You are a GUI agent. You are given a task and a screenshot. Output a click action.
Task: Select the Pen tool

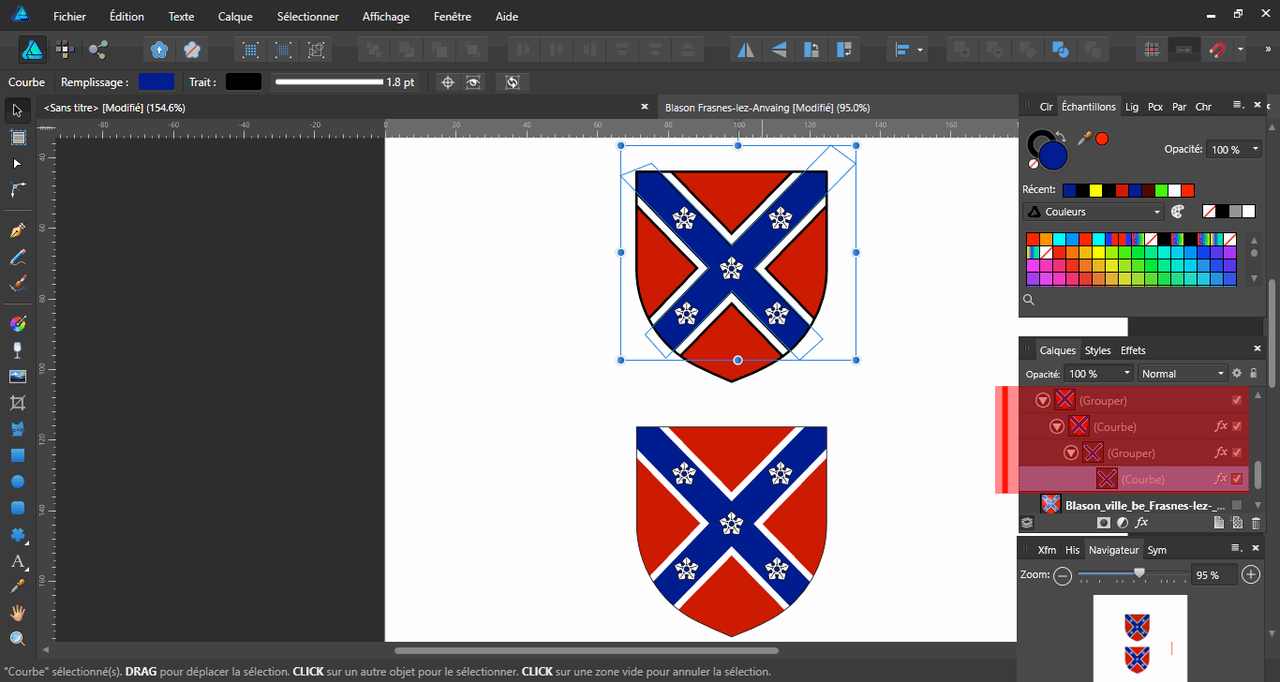coord(17,231)
